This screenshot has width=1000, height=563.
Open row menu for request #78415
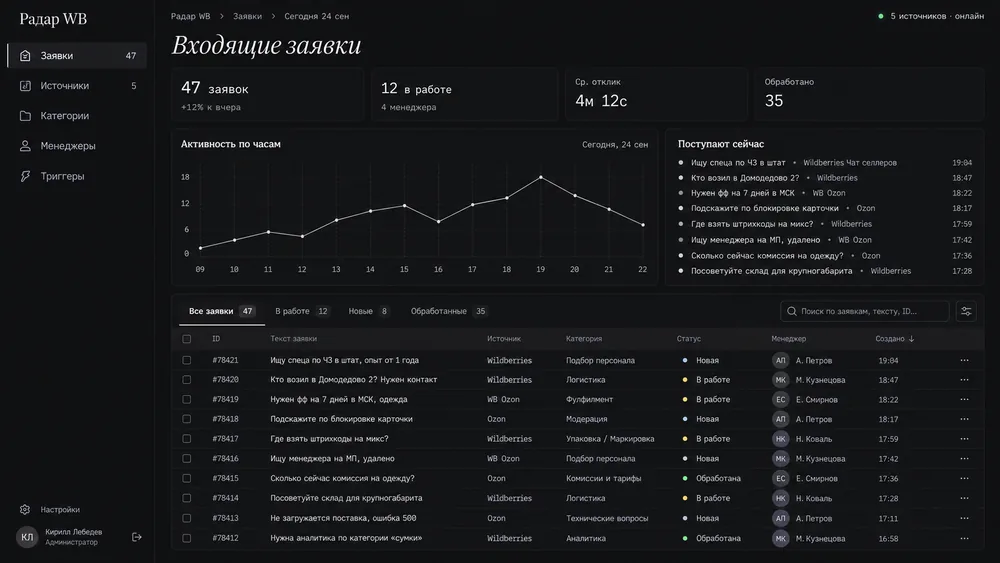click(964, 478)
